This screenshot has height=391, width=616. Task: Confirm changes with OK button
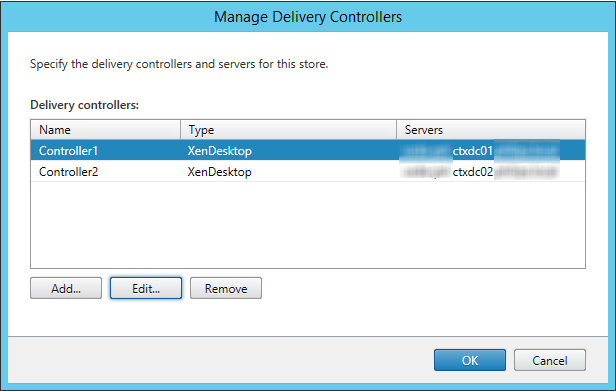(470, 360)
